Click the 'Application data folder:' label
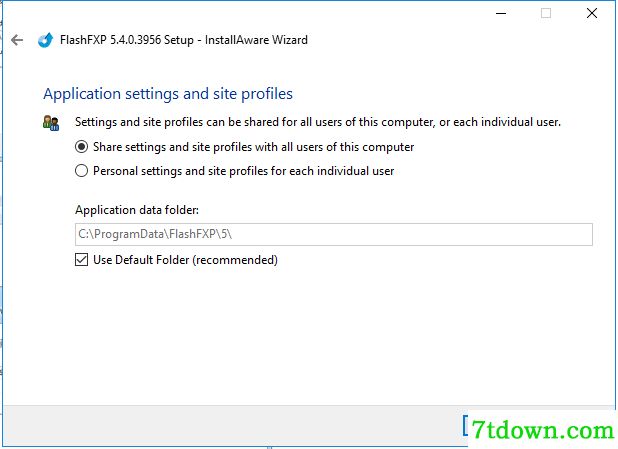 coord(137,210)
